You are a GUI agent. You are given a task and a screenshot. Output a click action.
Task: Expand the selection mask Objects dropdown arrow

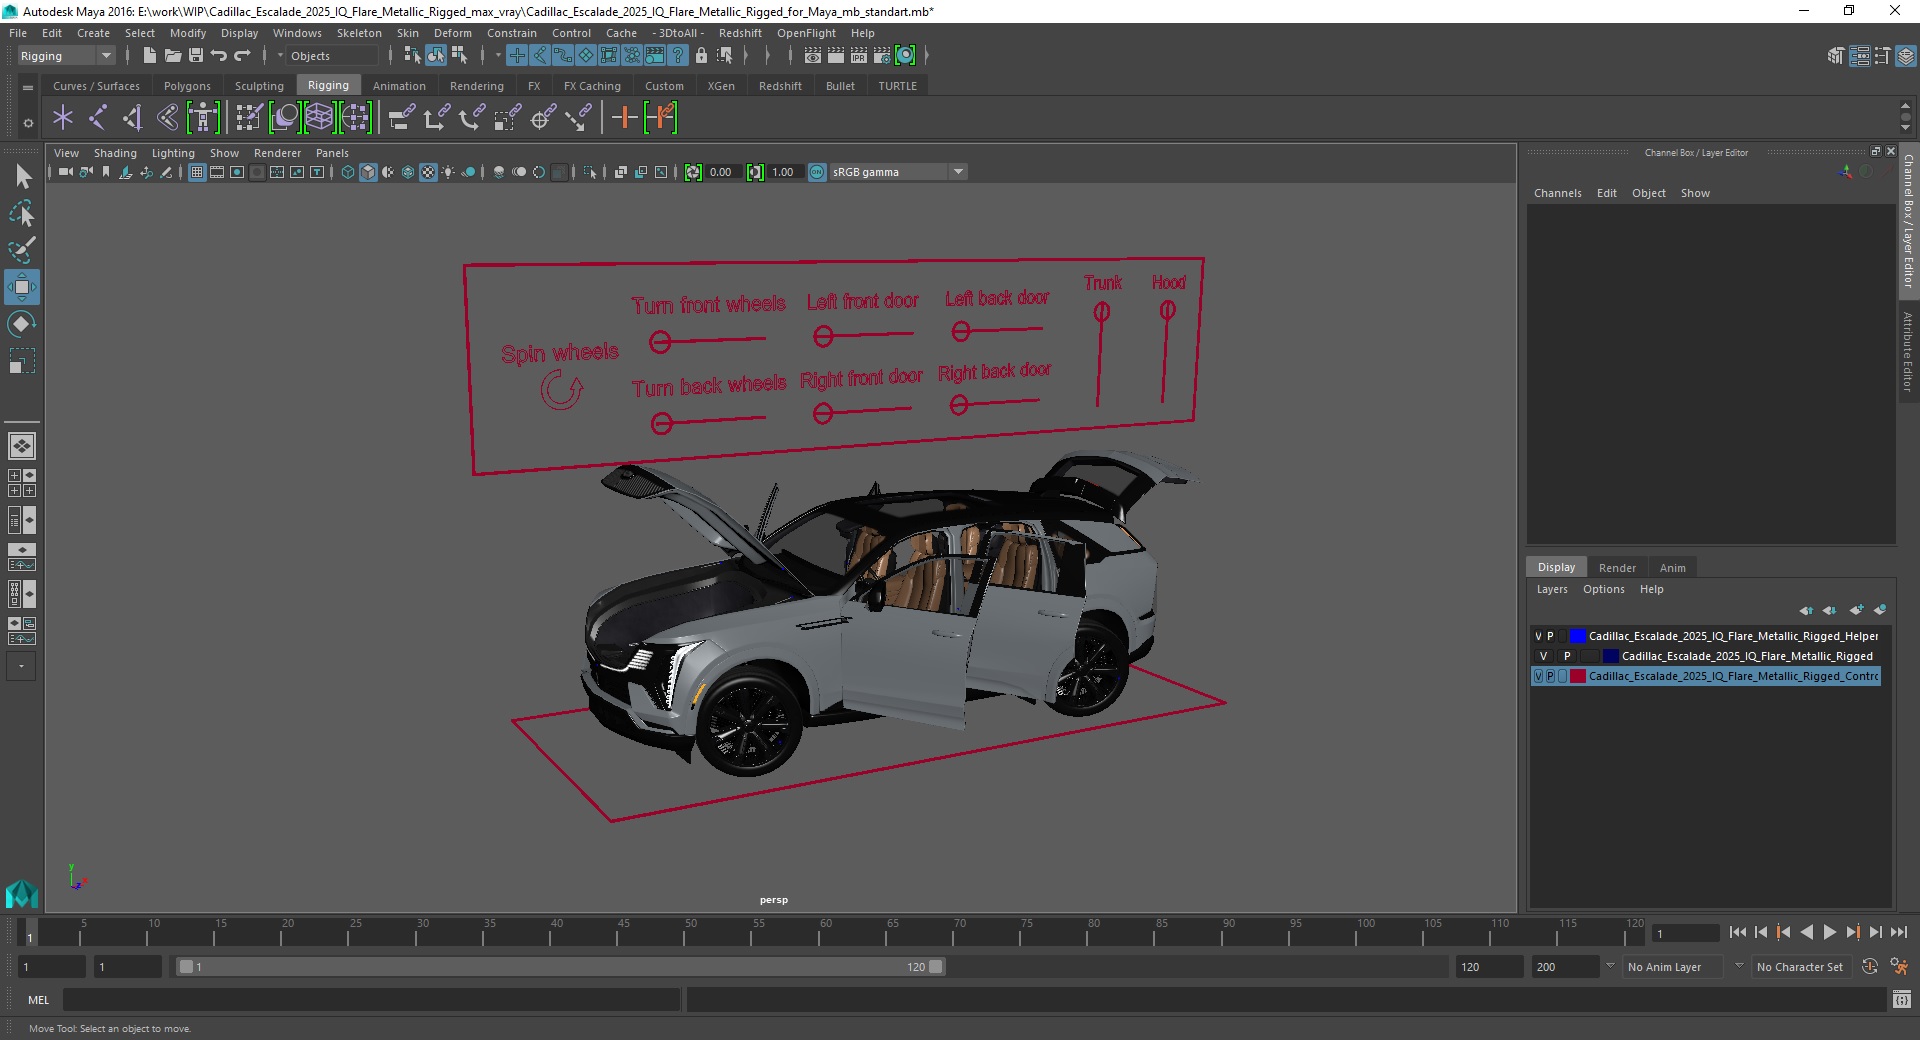pyautogui.click(x=281, y=56)
